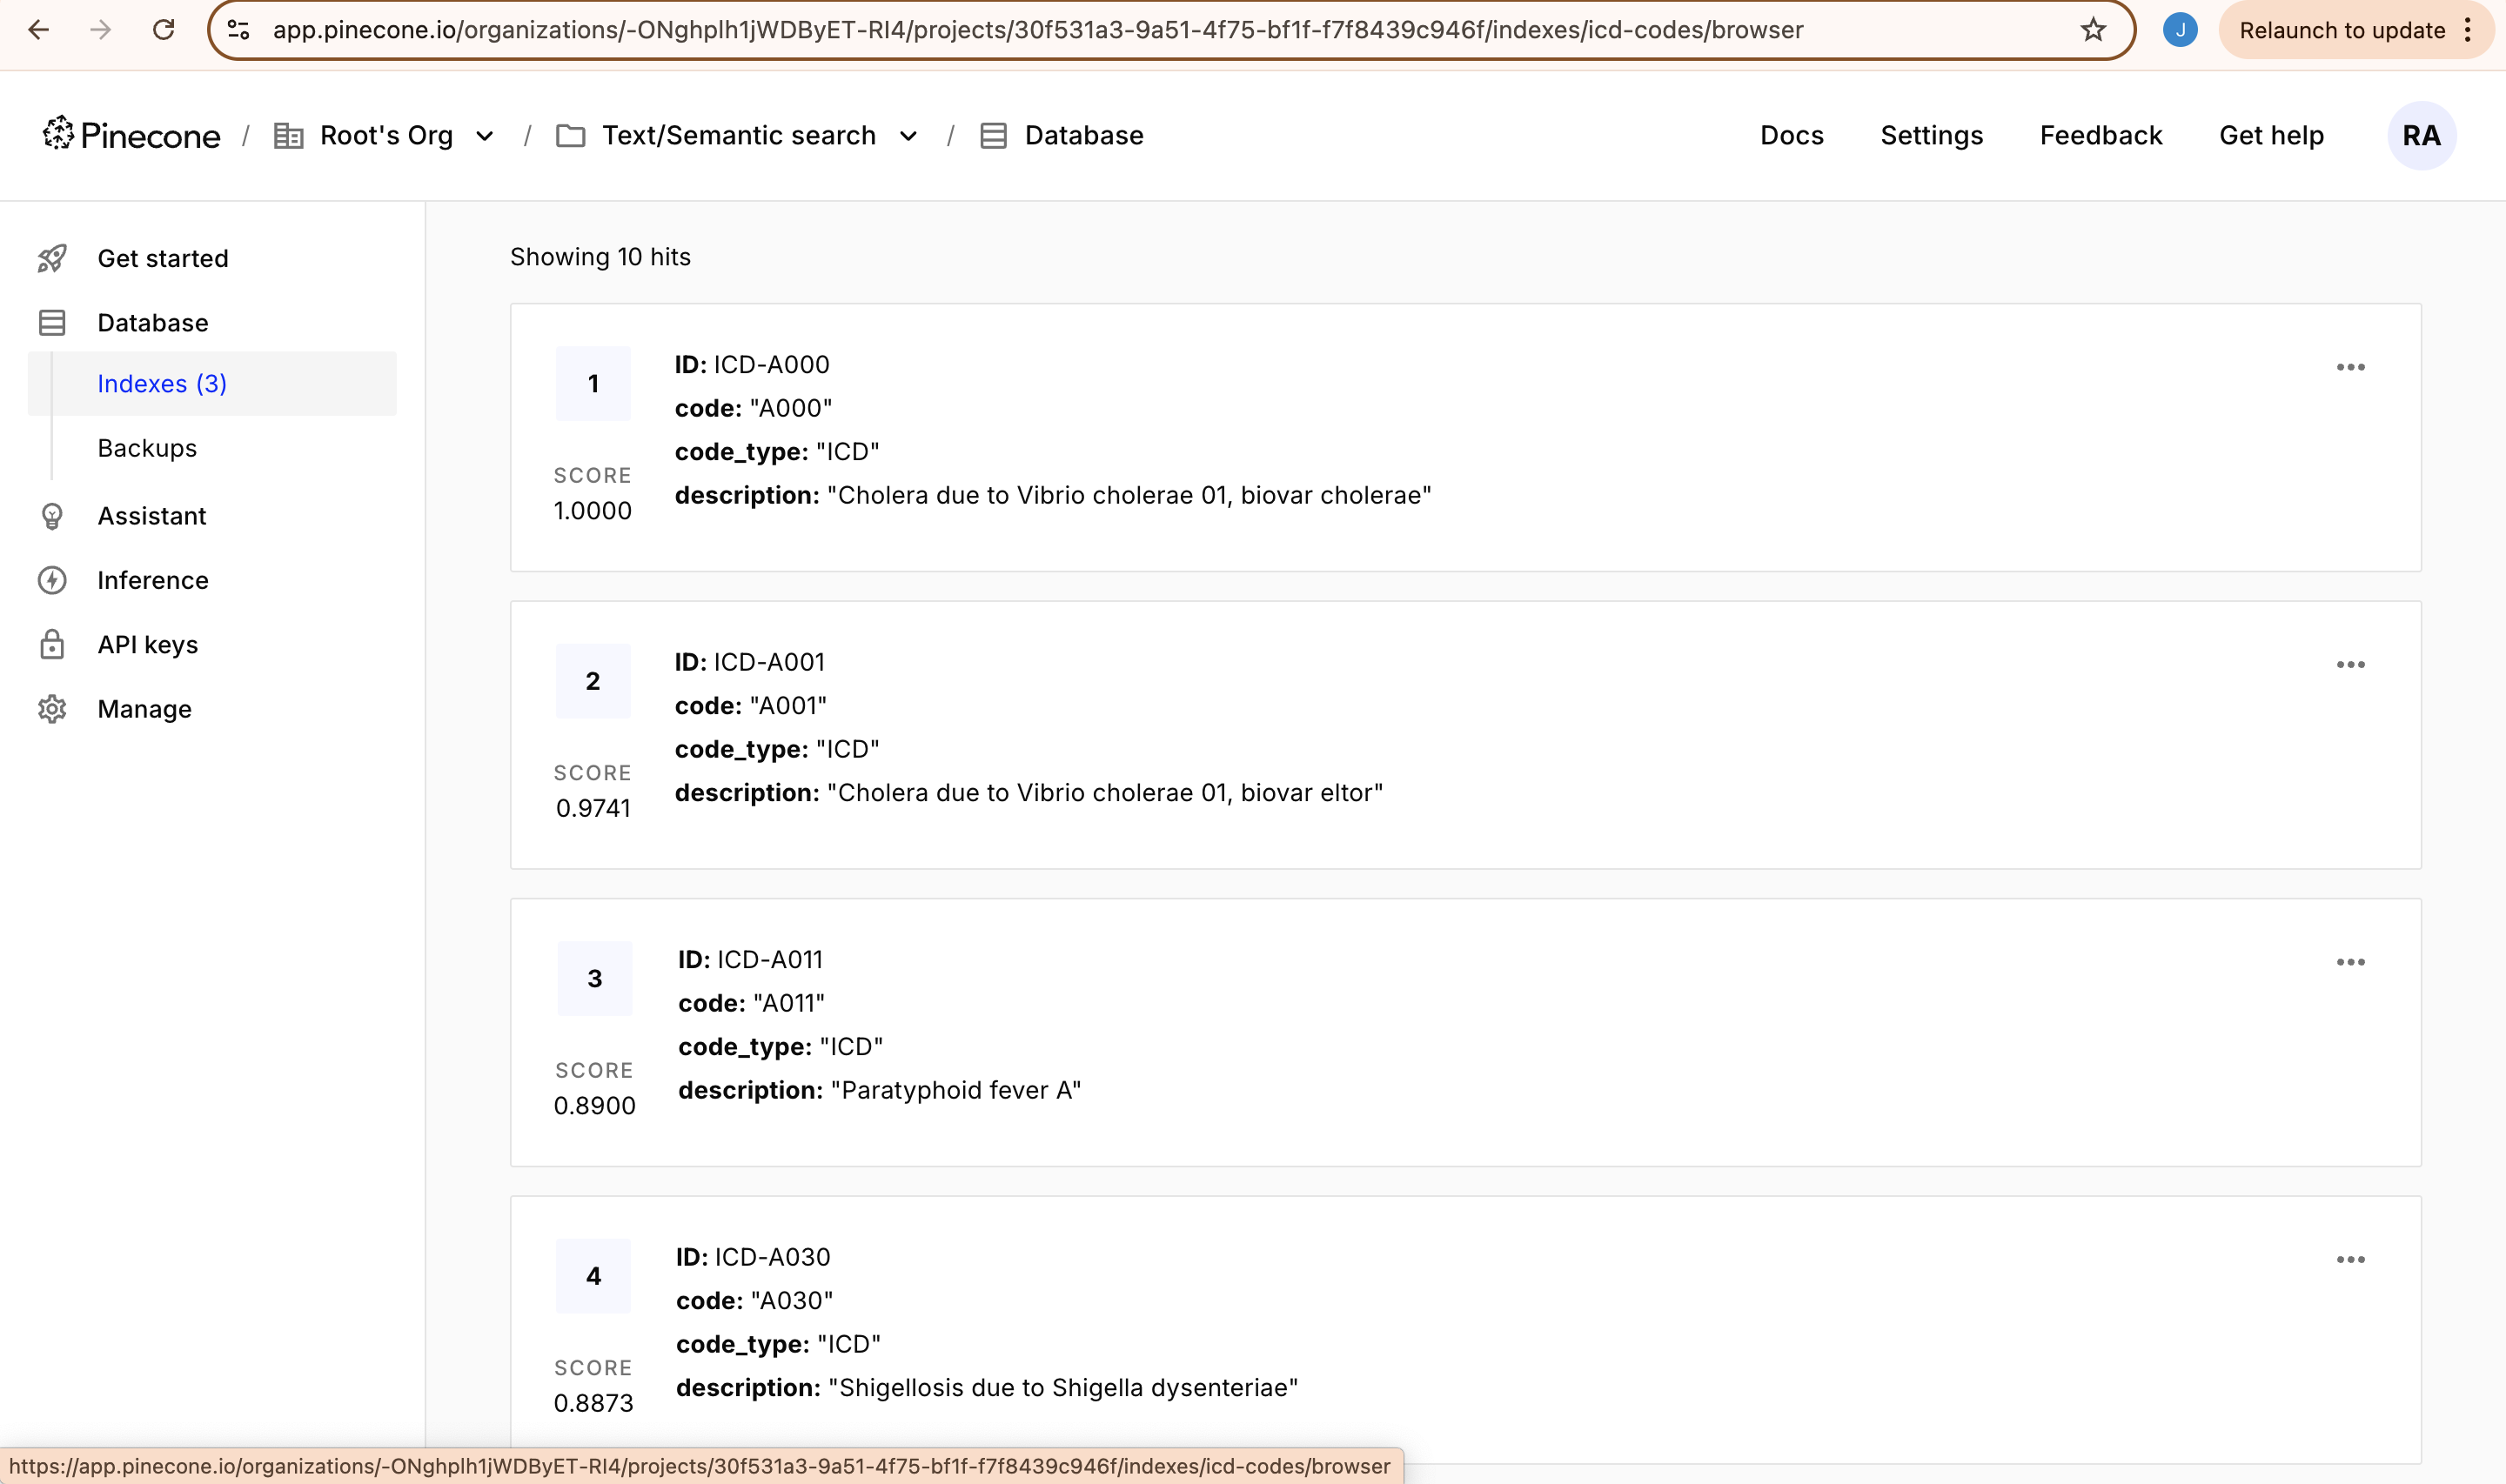Click the Feedback link
2506x1484 pixels.
tap(2100, 136)
